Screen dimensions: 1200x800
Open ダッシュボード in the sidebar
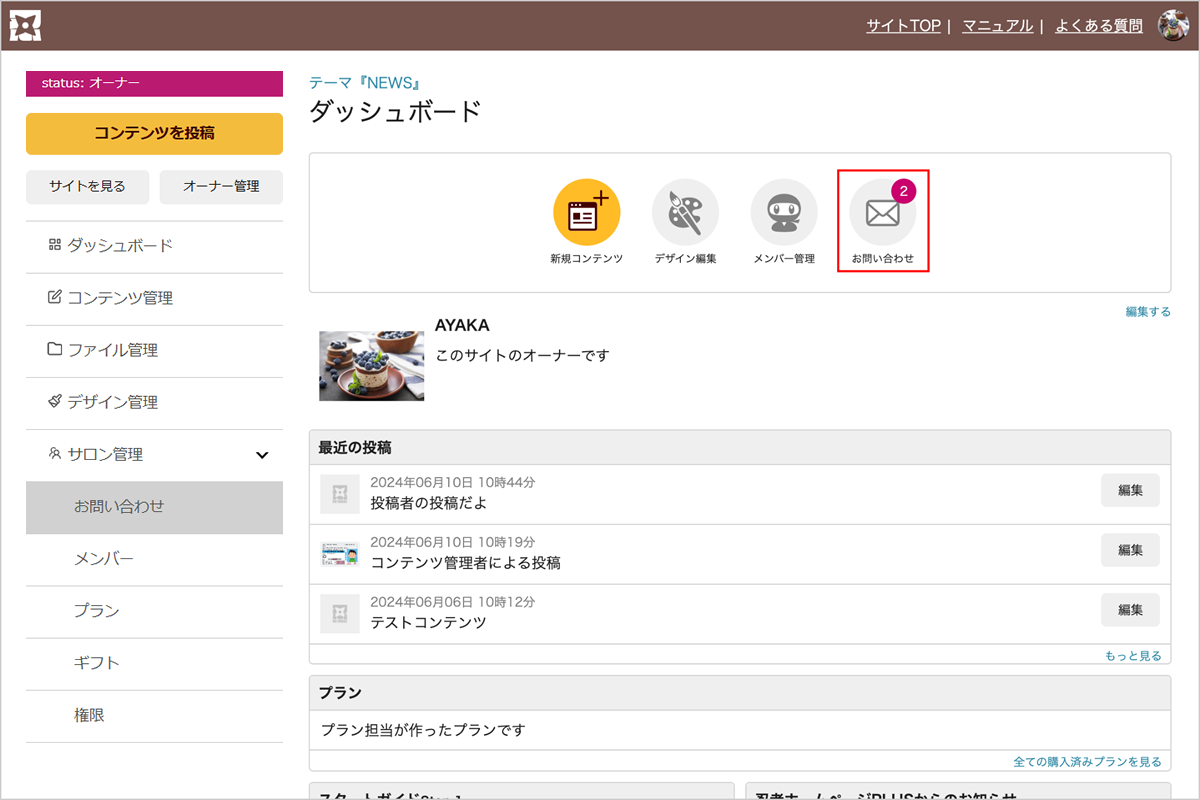(x=119, y=246)
